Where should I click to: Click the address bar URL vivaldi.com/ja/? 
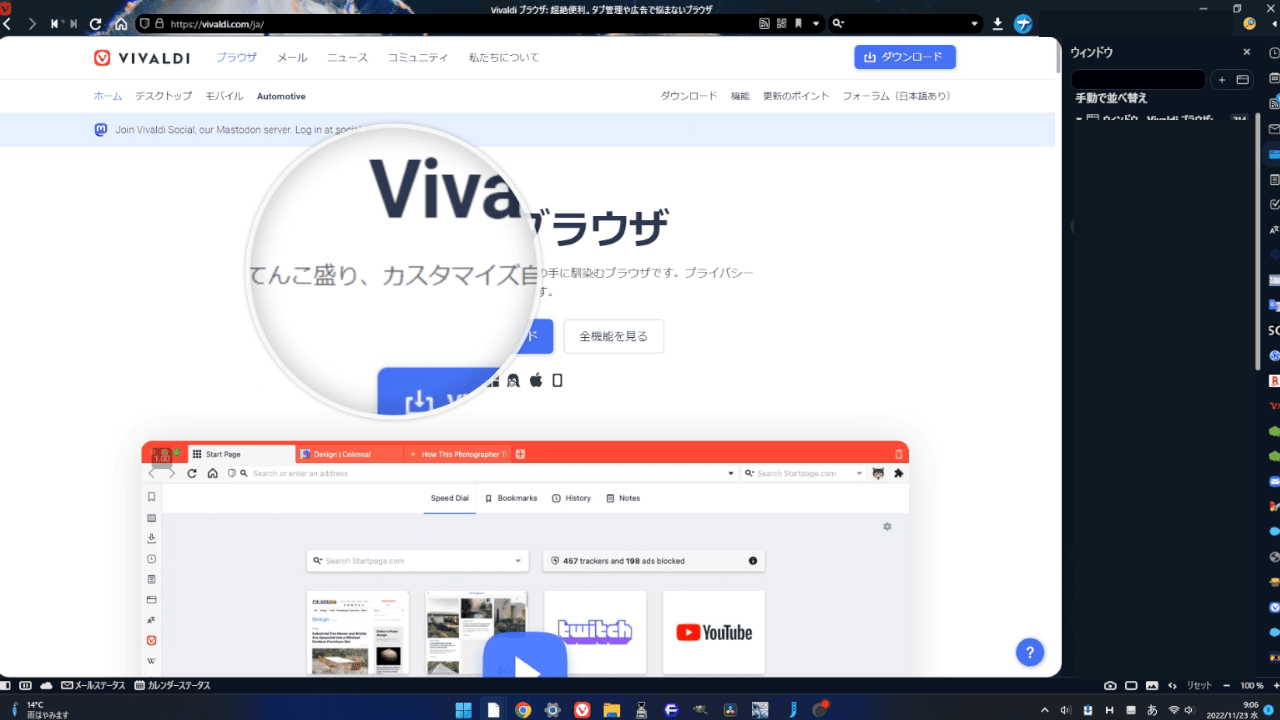tap(217, 23)
